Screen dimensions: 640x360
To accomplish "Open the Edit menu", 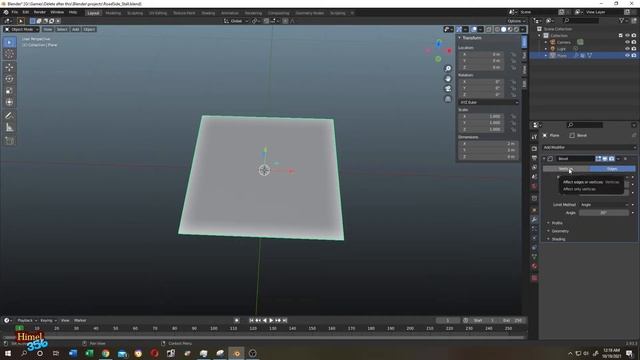I will click(26, 13).
